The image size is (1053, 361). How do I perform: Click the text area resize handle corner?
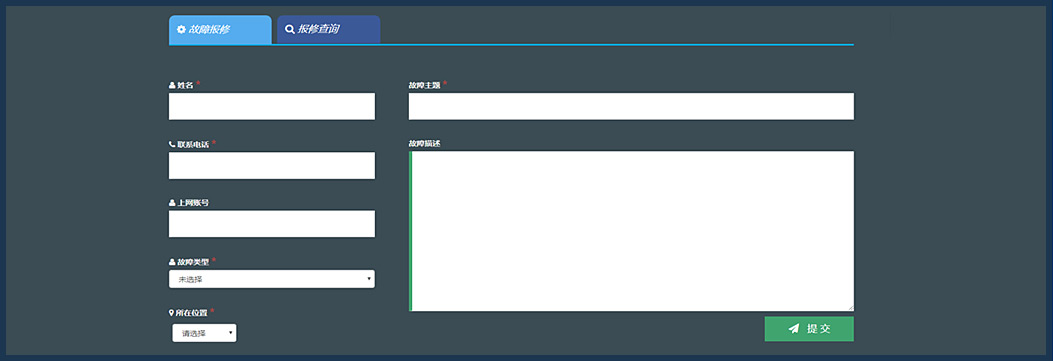pos(850,307)
